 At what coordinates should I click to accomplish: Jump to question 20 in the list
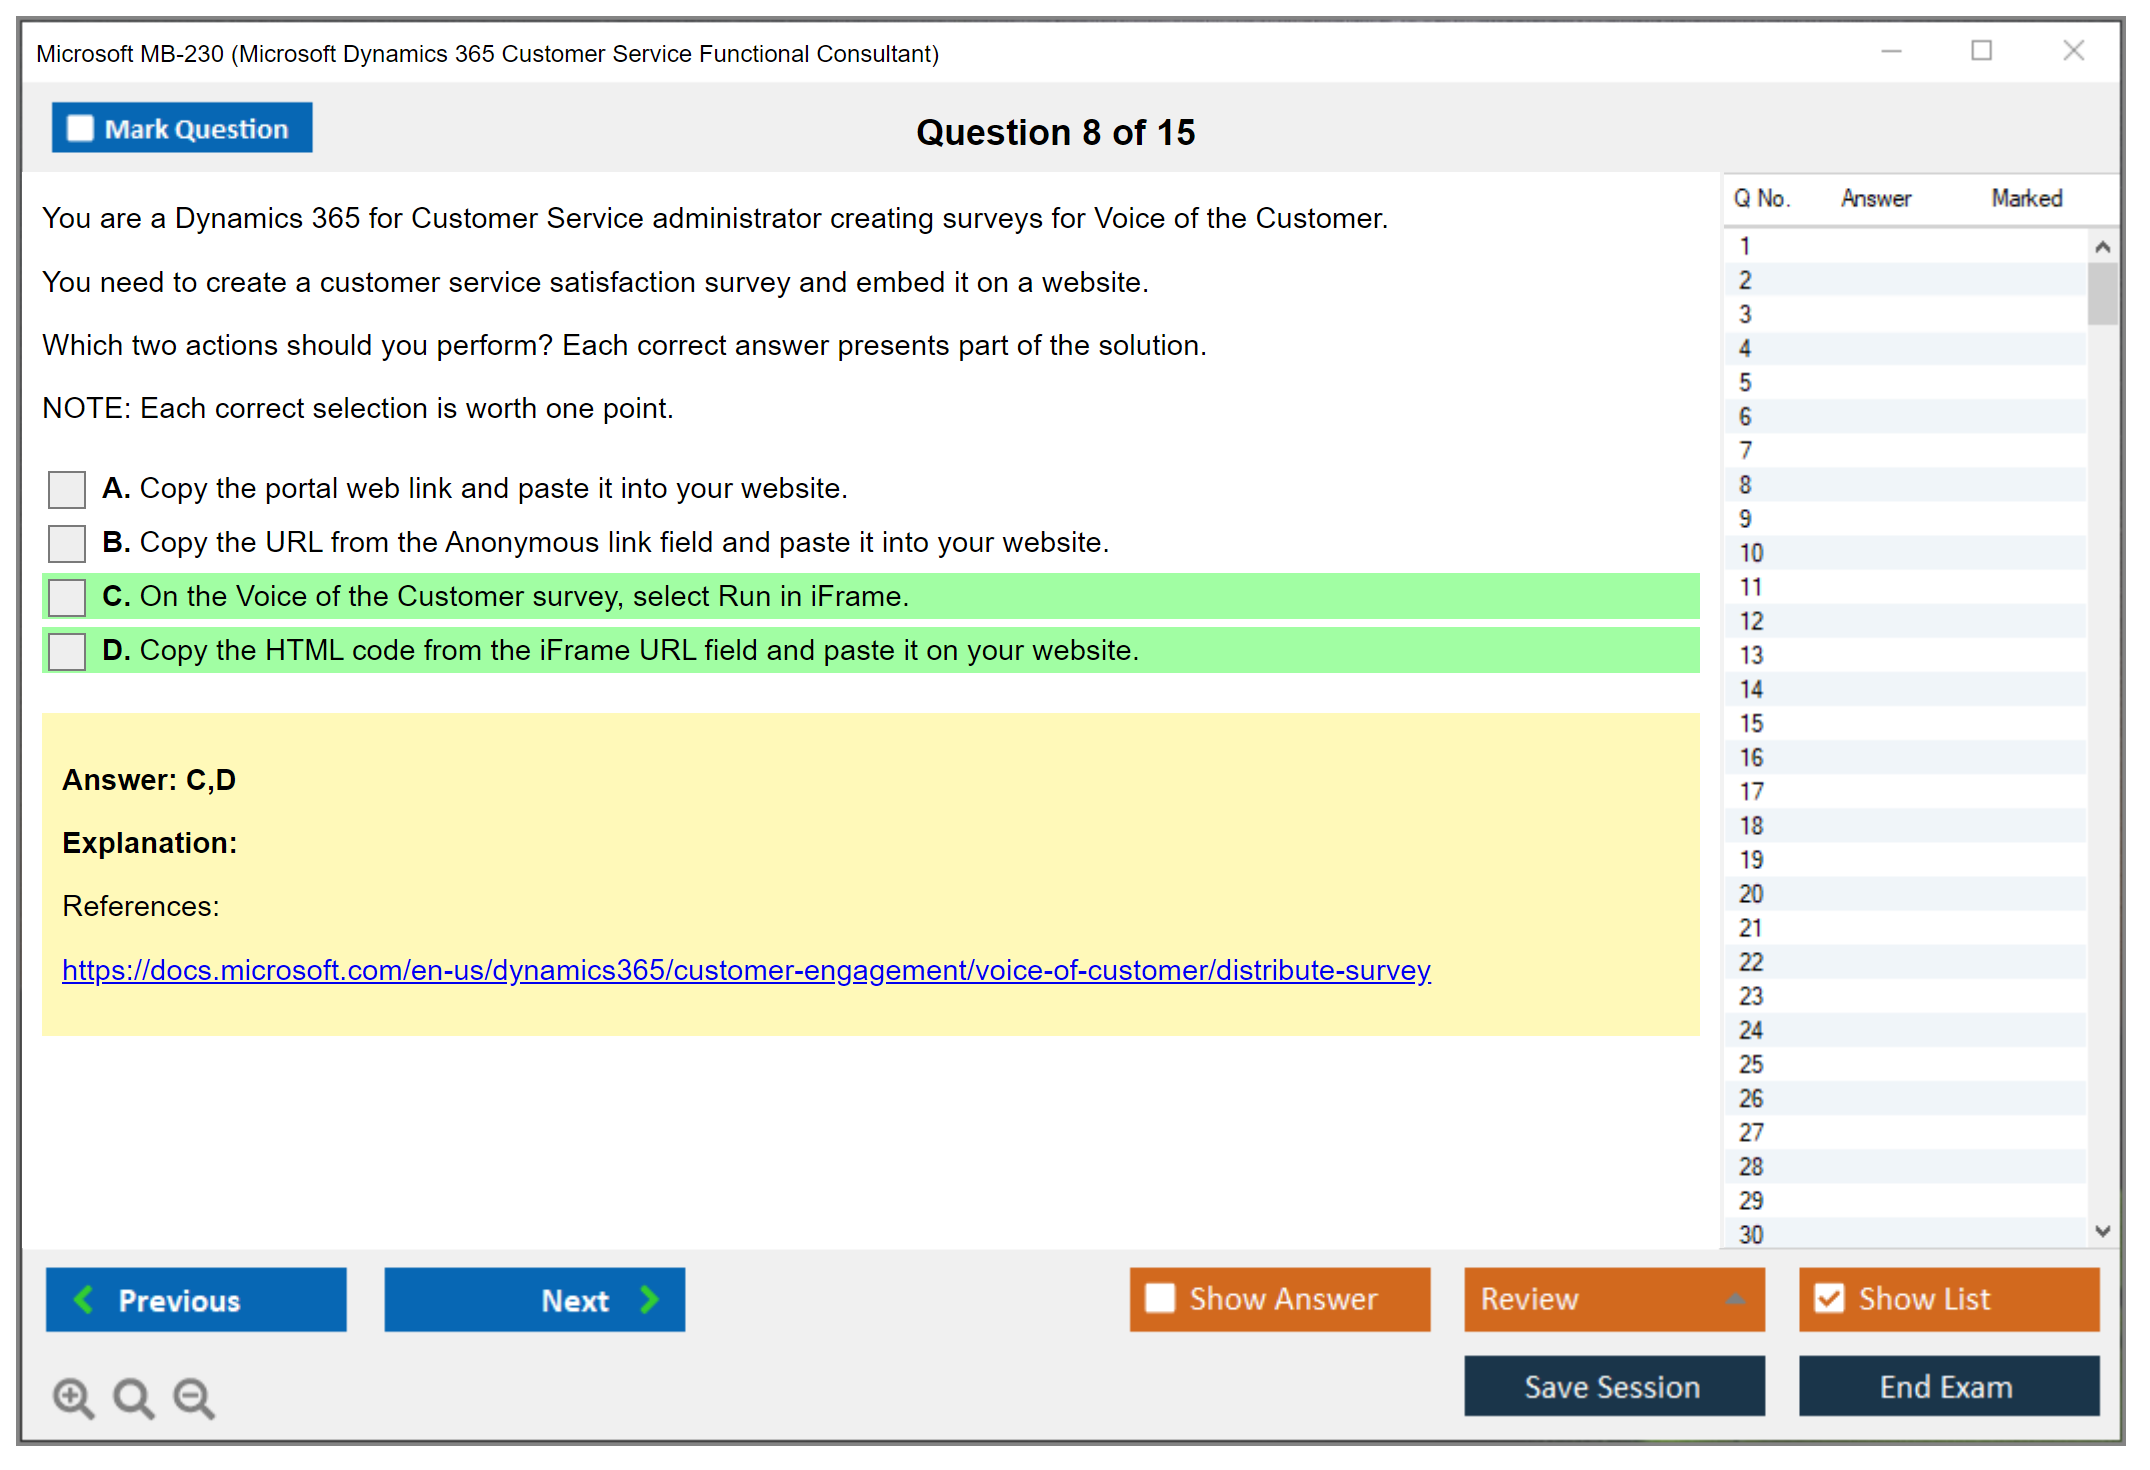pyautogui.click(x=1751, y=894)
